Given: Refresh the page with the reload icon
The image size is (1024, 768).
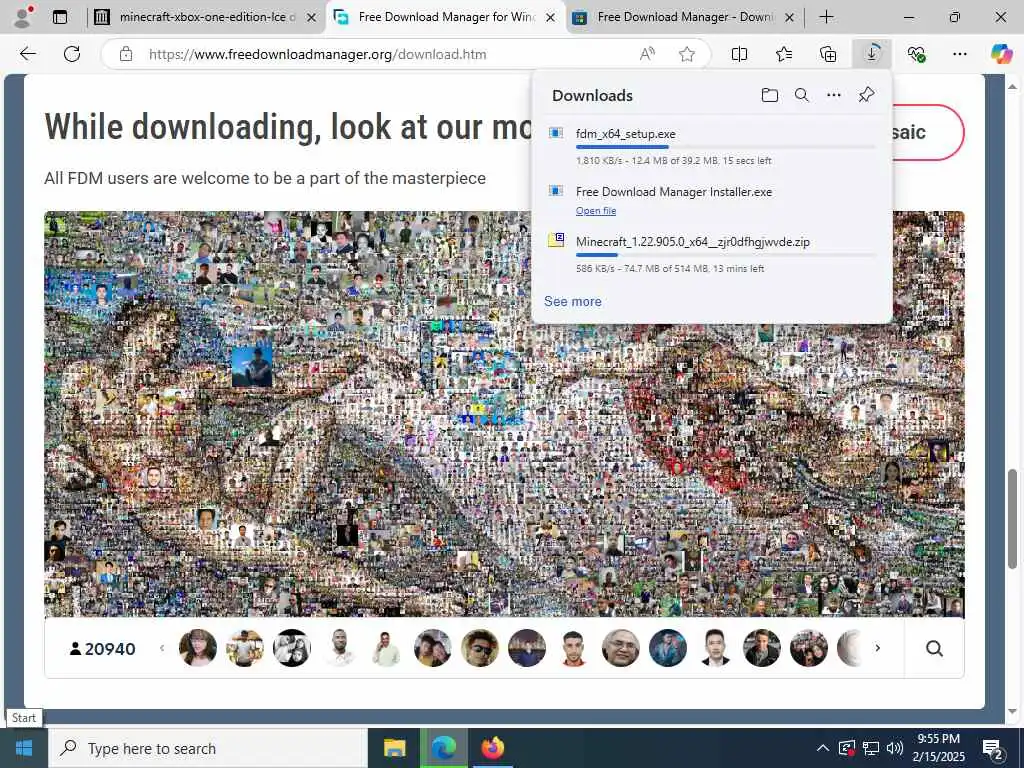Looking at the screenshot, I should click(x=72, y=54).
